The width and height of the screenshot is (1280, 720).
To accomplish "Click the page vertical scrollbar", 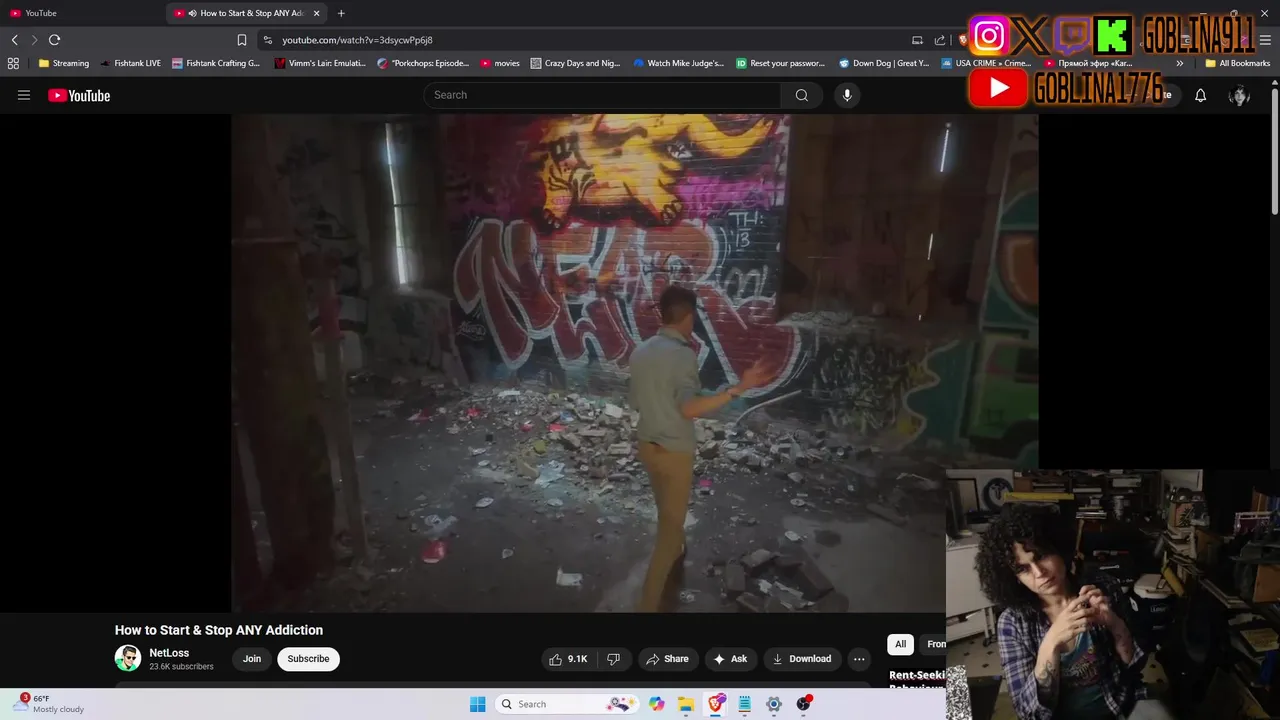I will point(1275,150).
